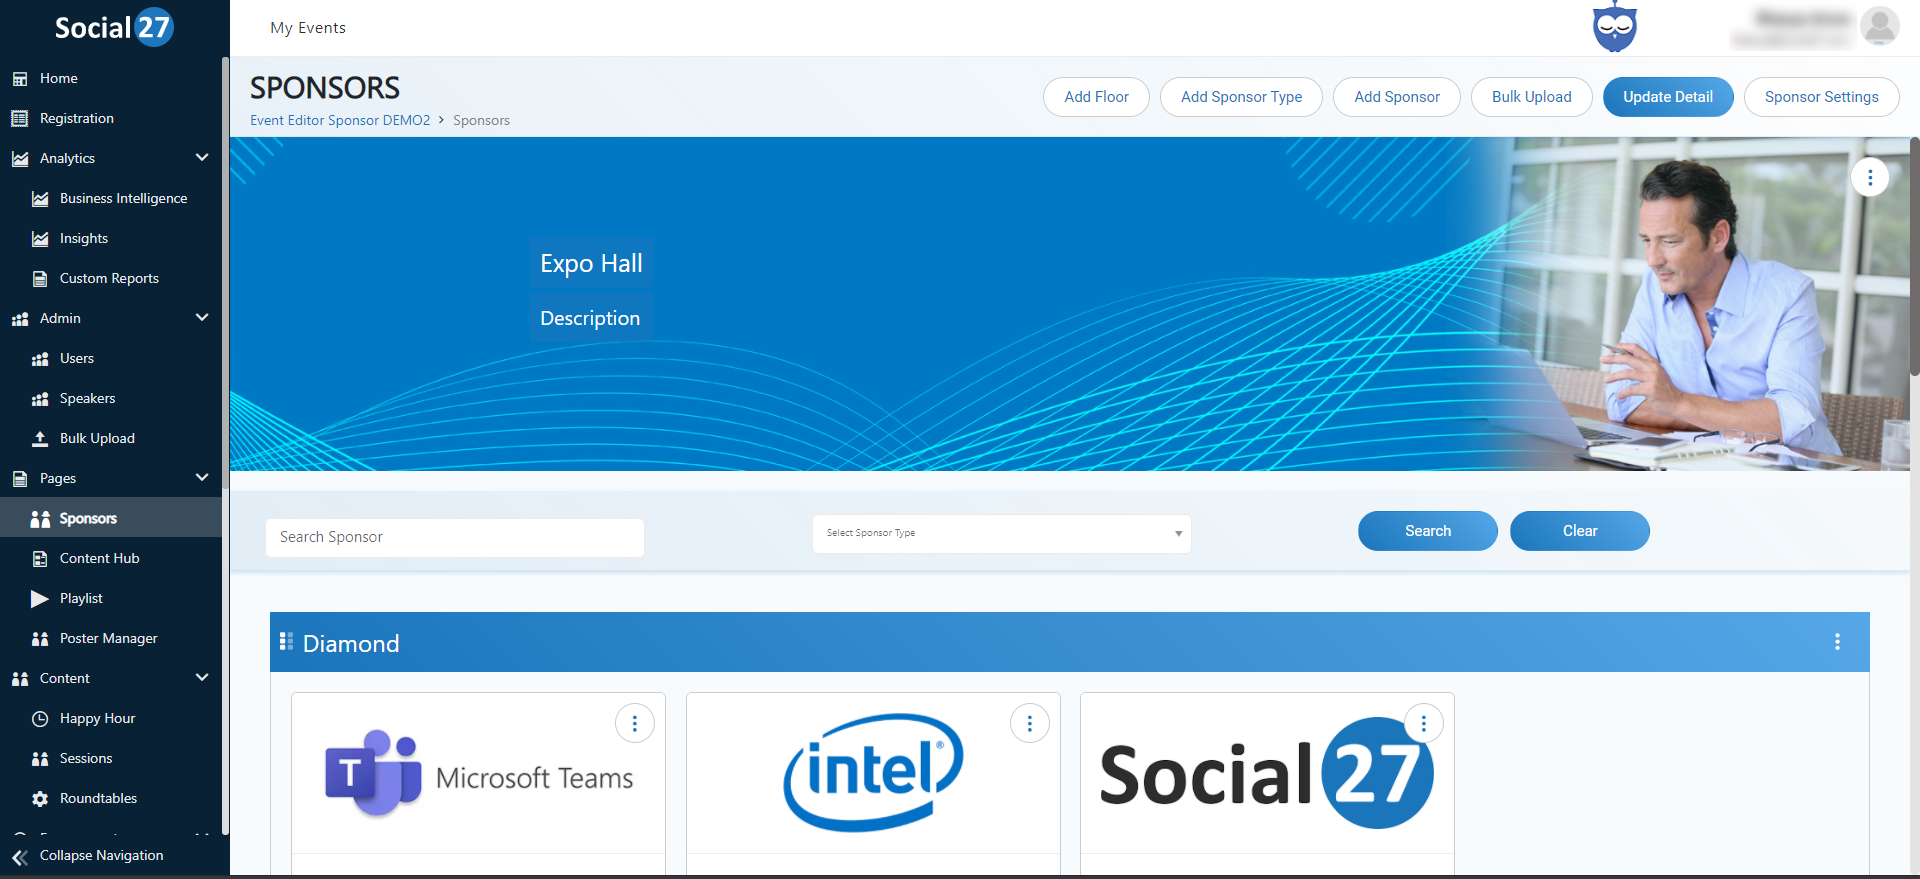1920x879 pixels.
Task: Open the Expo Hall banner options menu
Action: [x=1869, y=177]
